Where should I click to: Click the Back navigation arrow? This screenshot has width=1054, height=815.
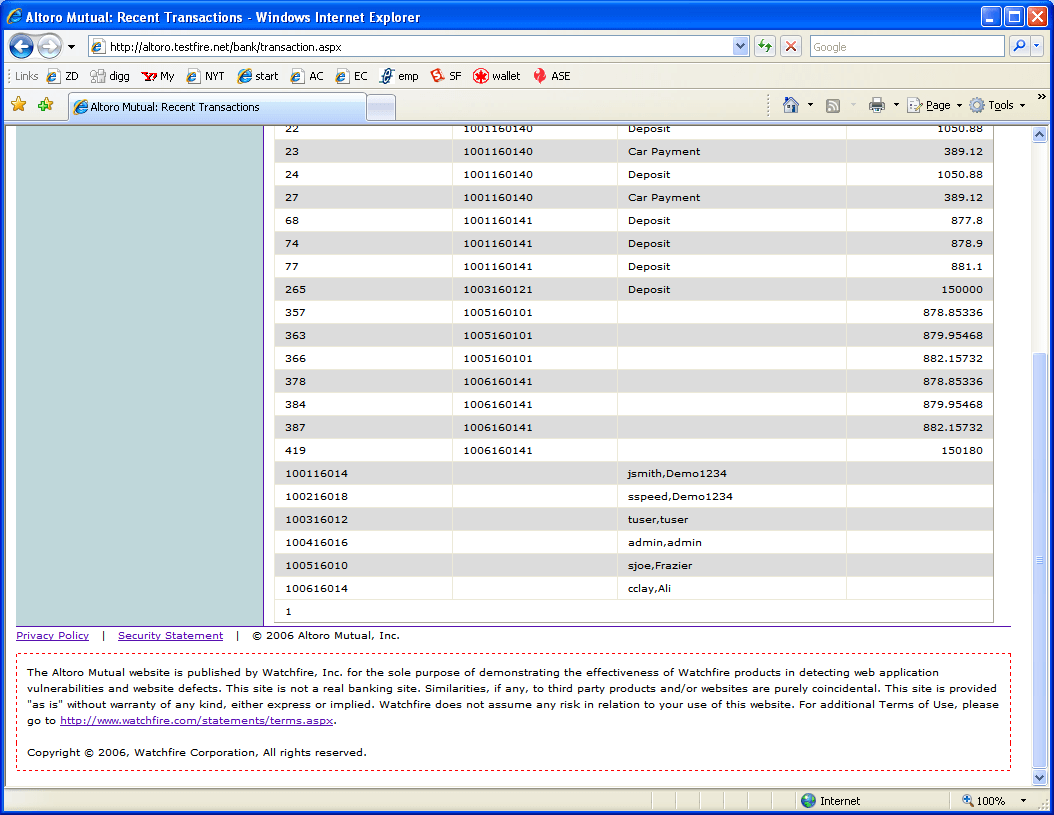22,47
